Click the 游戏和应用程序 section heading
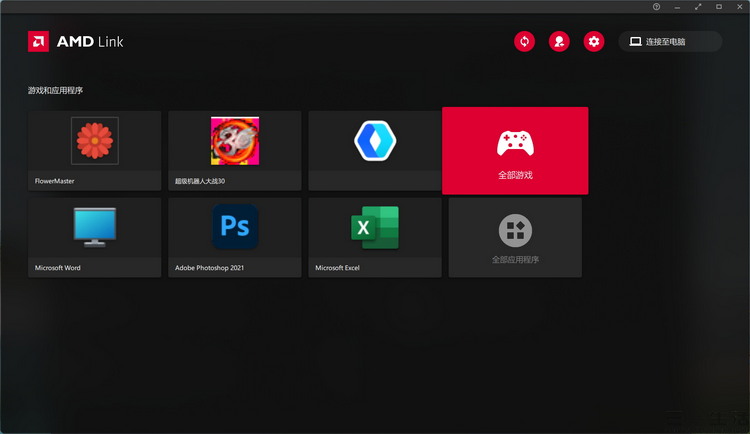Viewport: 750px width, 434px height. [x=55, y=90]
